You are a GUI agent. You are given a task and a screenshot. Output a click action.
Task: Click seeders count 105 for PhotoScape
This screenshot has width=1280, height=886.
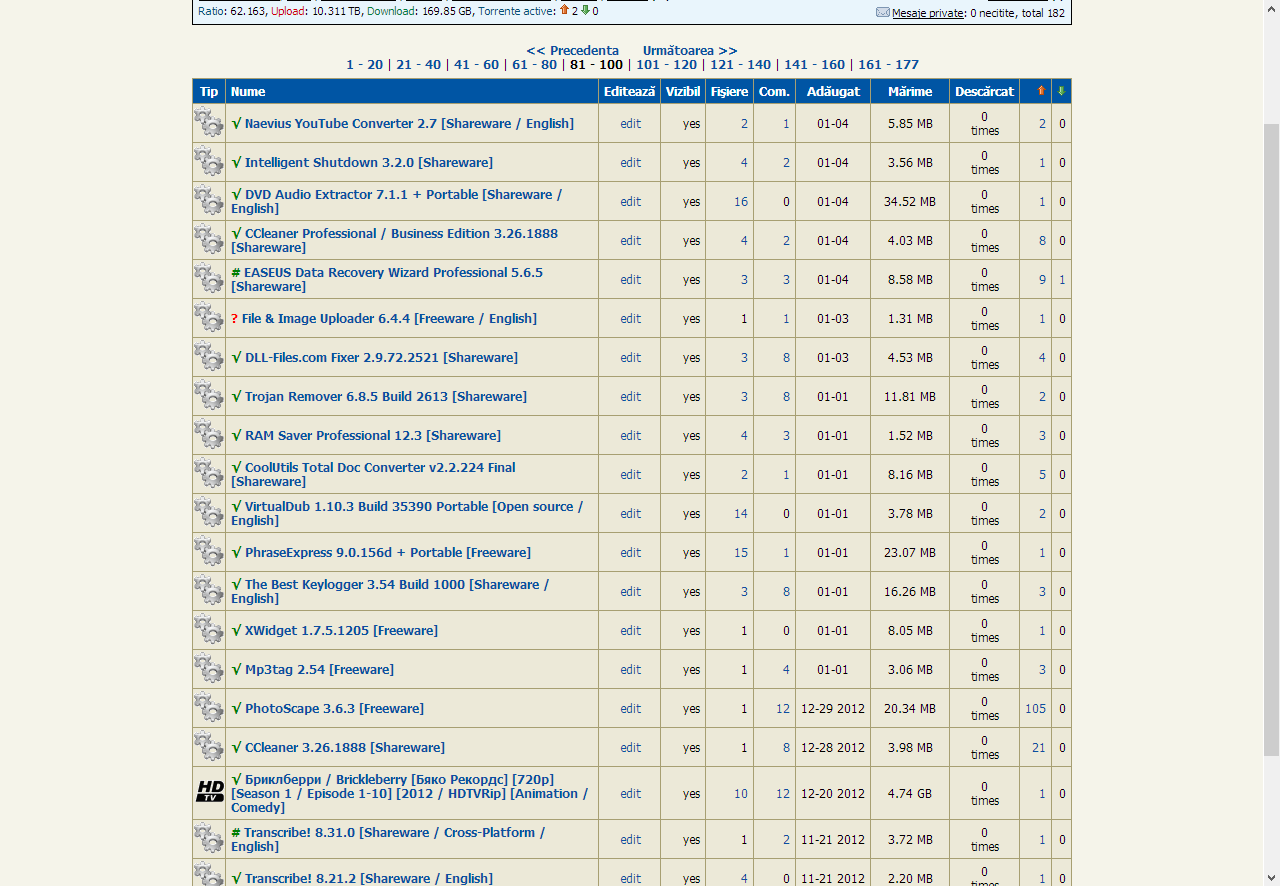click(x=1035, y=708)
